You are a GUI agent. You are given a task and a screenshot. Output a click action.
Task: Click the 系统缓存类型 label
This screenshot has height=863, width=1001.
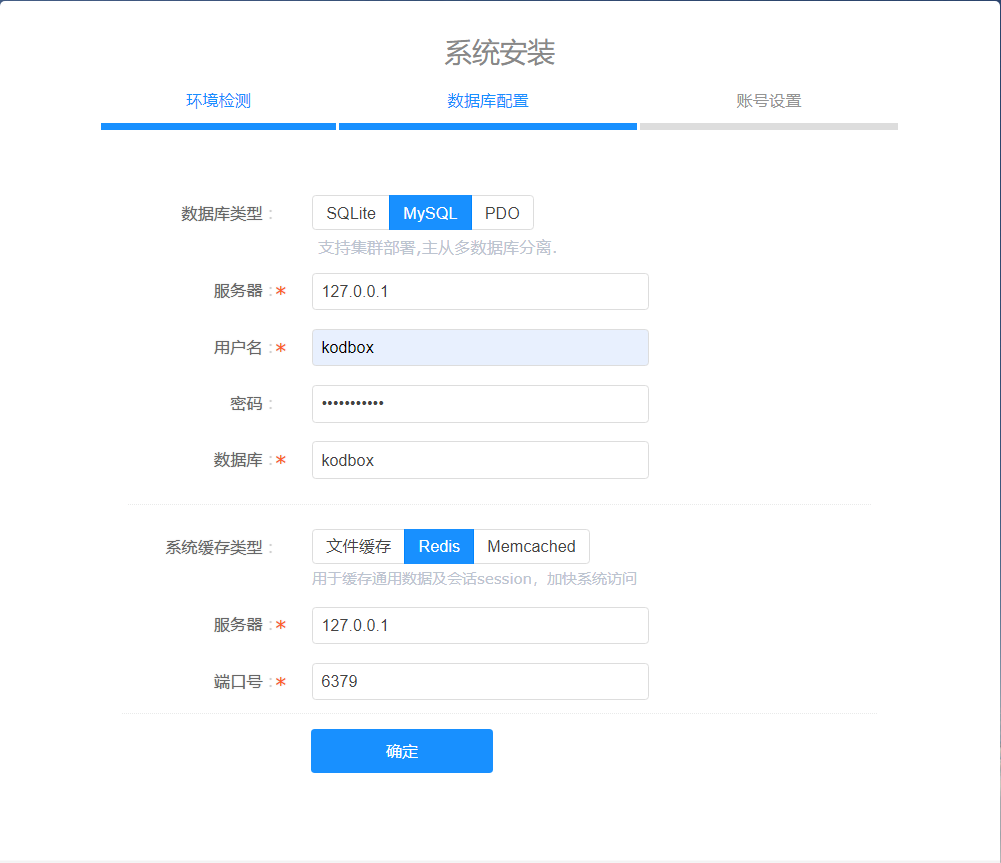tap(214, 547)
